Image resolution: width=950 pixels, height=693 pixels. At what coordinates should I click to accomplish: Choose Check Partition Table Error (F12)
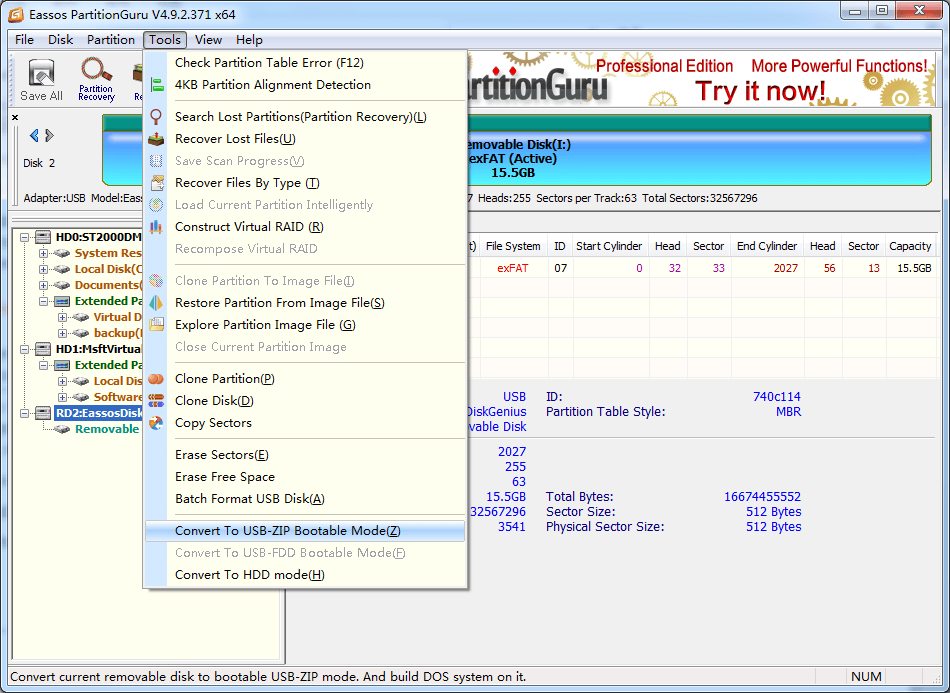click(305, 63)
